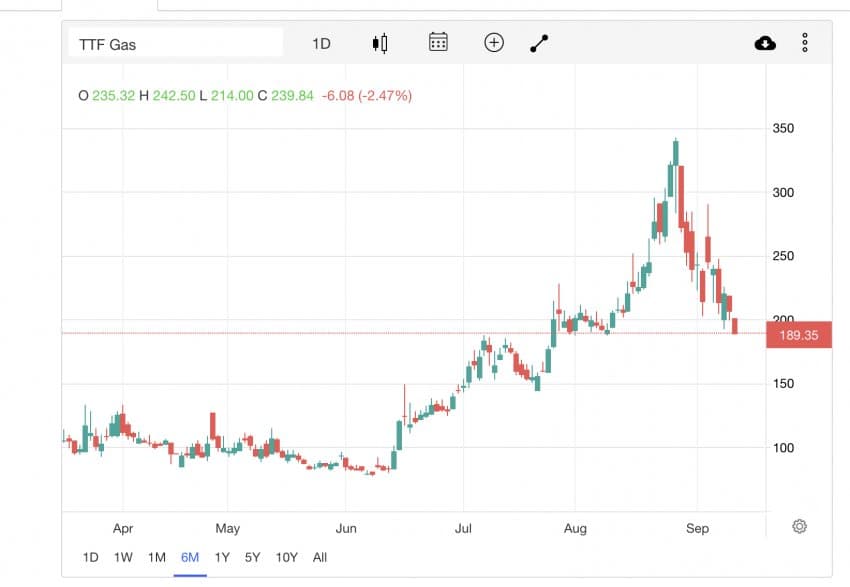Open the 1D interval dropdown
Viewport: 850px width, 587px height.
(321, 43)
